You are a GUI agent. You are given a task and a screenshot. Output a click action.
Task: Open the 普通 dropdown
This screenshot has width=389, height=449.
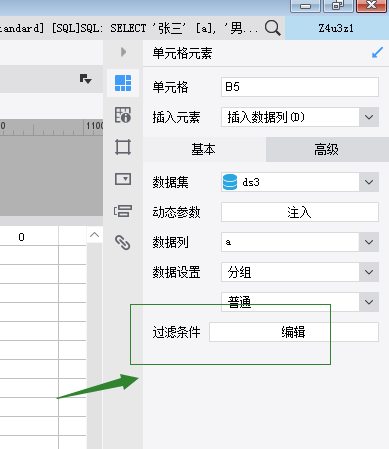click(x=369, y=302)
